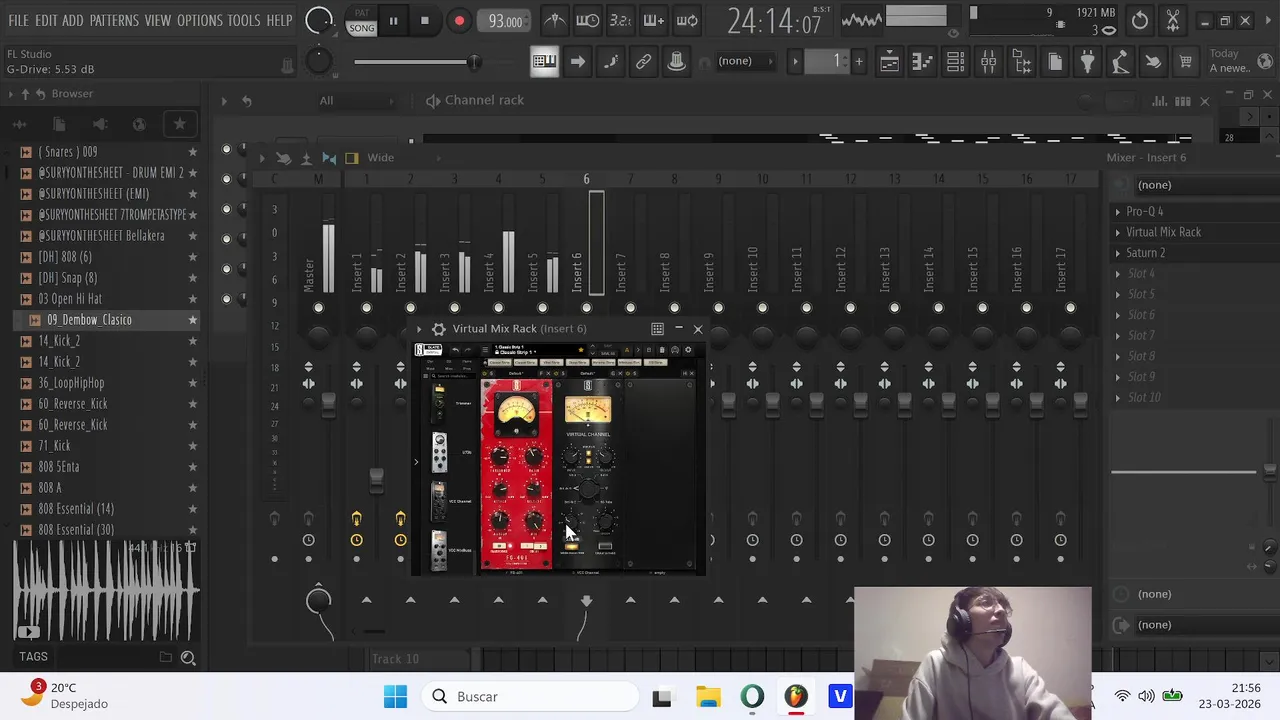
Task: Expand the Virtual Mix Rack slot arrow
Action: [1118, 232]
